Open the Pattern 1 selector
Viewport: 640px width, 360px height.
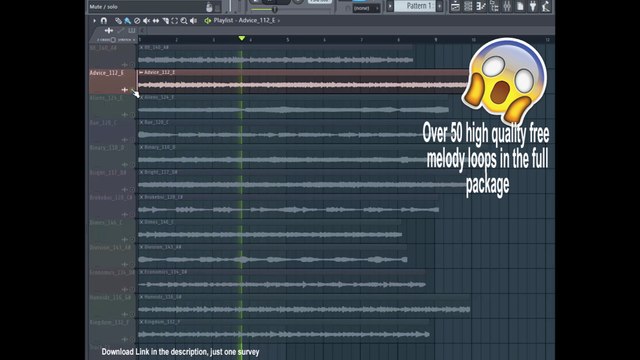415,6
